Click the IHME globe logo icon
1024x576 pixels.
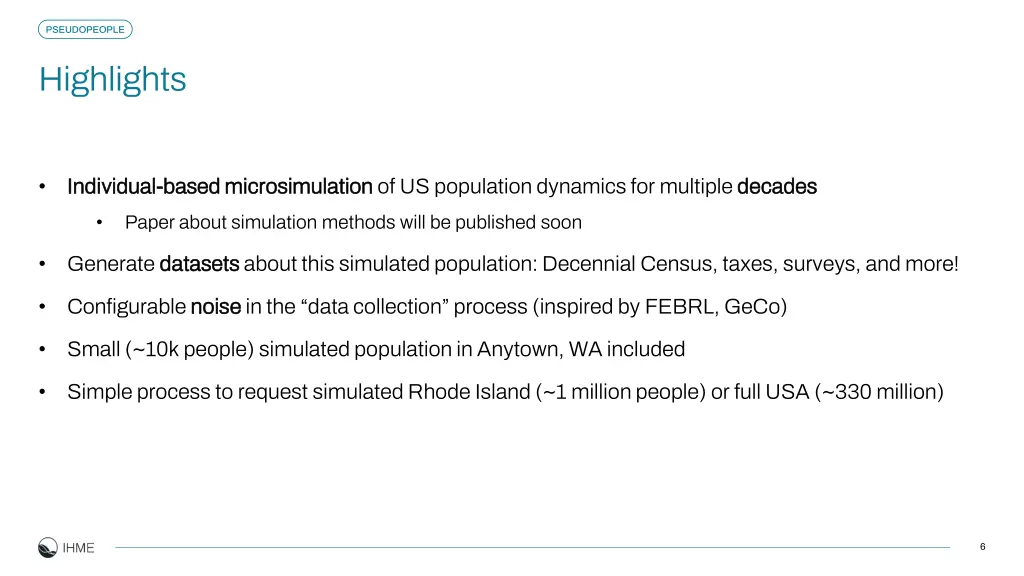tap(48, 547)
